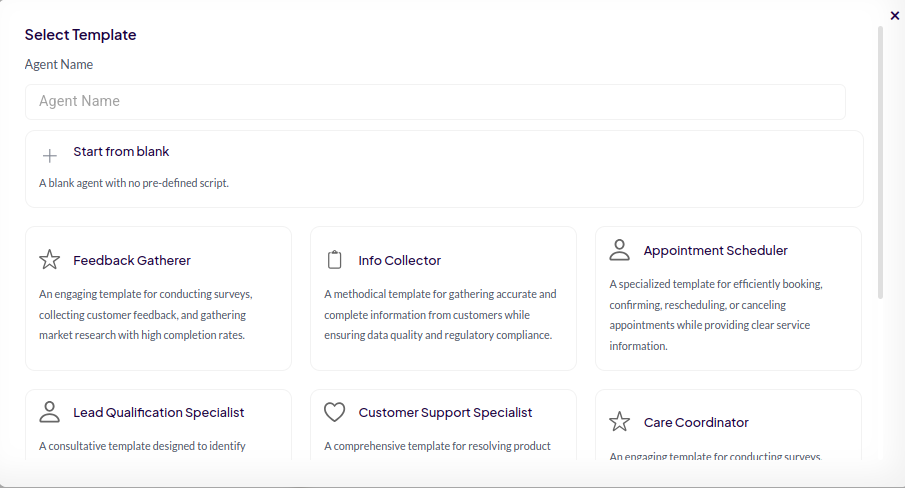This screenshot has height=488, width=905.
Task: Click the star icon on Care Coordinator
Action: coord(620,422)
